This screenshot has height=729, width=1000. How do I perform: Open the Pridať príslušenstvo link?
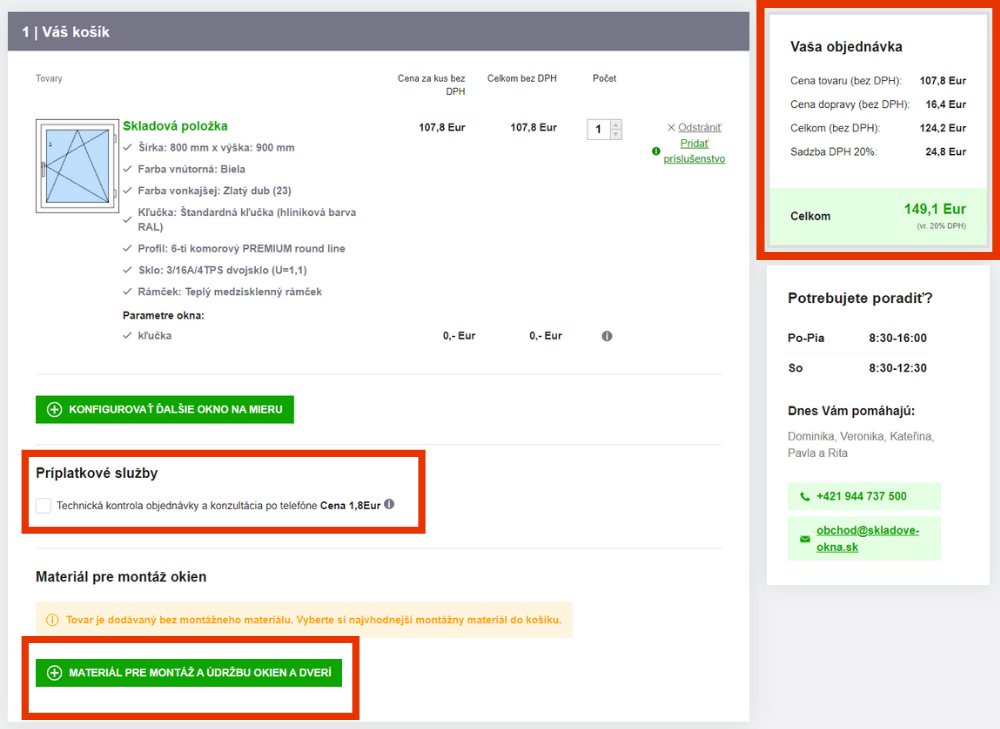point(695,151)
